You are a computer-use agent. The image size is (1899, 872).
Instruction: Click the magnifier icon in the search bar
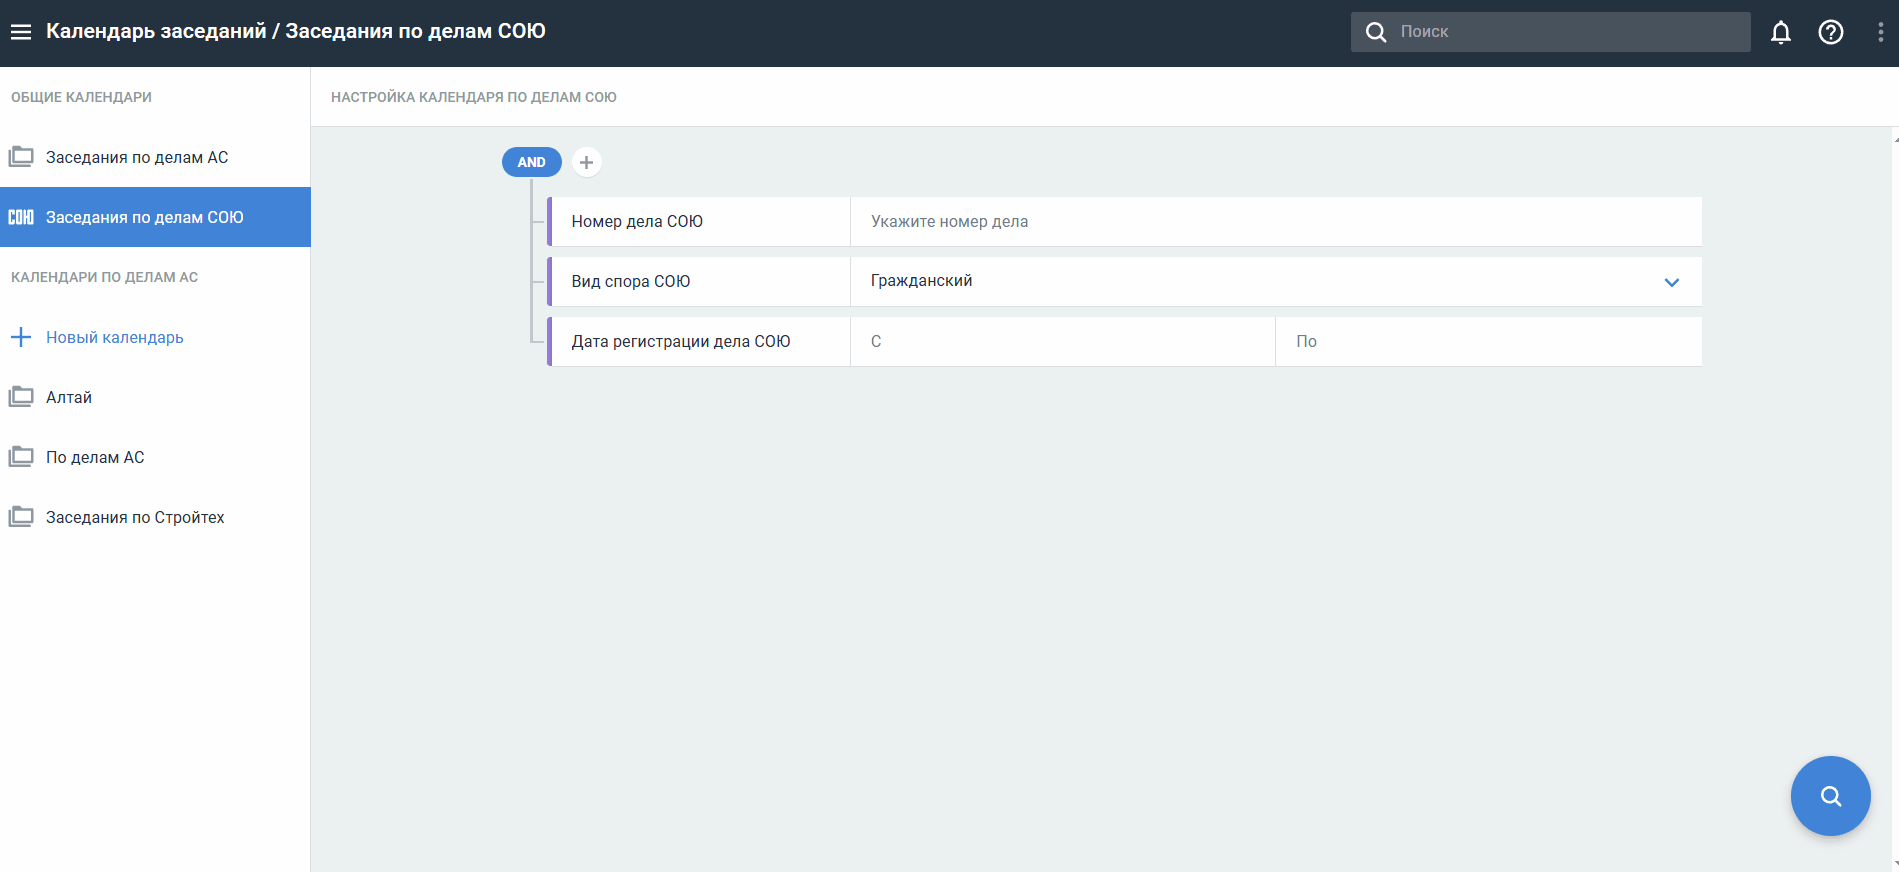pyautogui.click(x=1376, y=32)
